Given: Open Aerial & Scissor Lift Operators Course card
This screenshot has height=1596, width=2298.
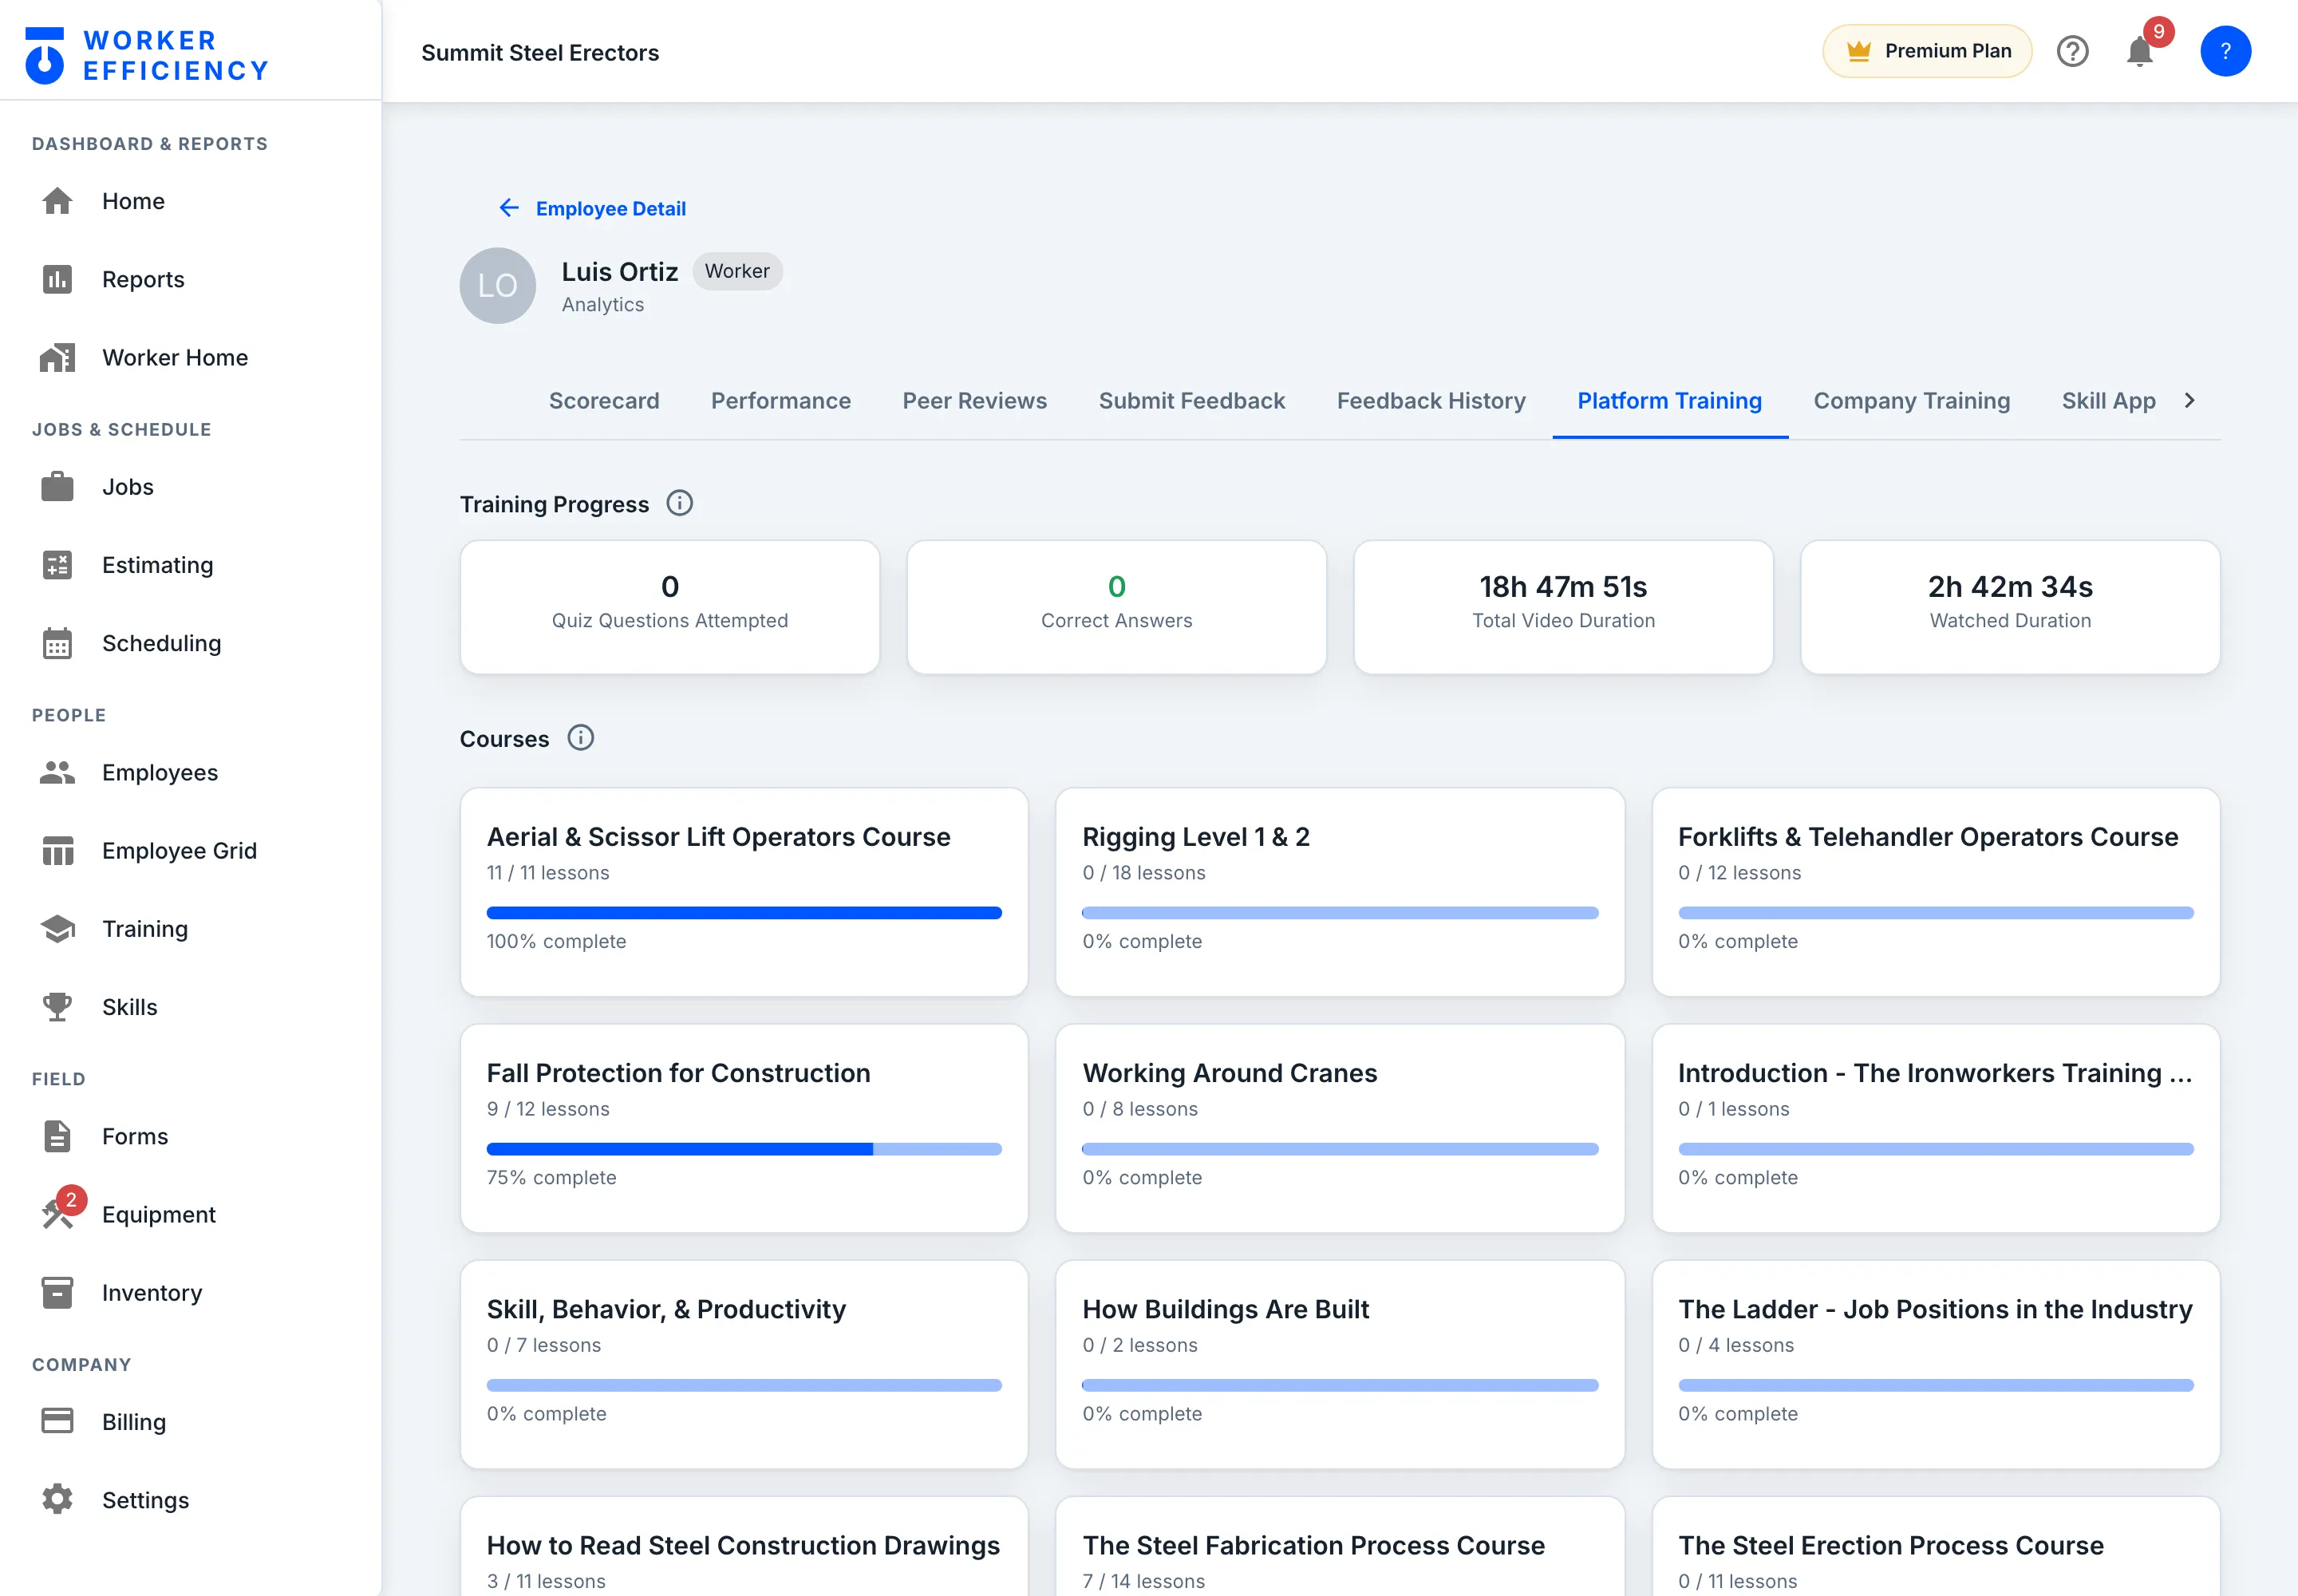Looking at the screenshot, I should (x=744, y=892).
